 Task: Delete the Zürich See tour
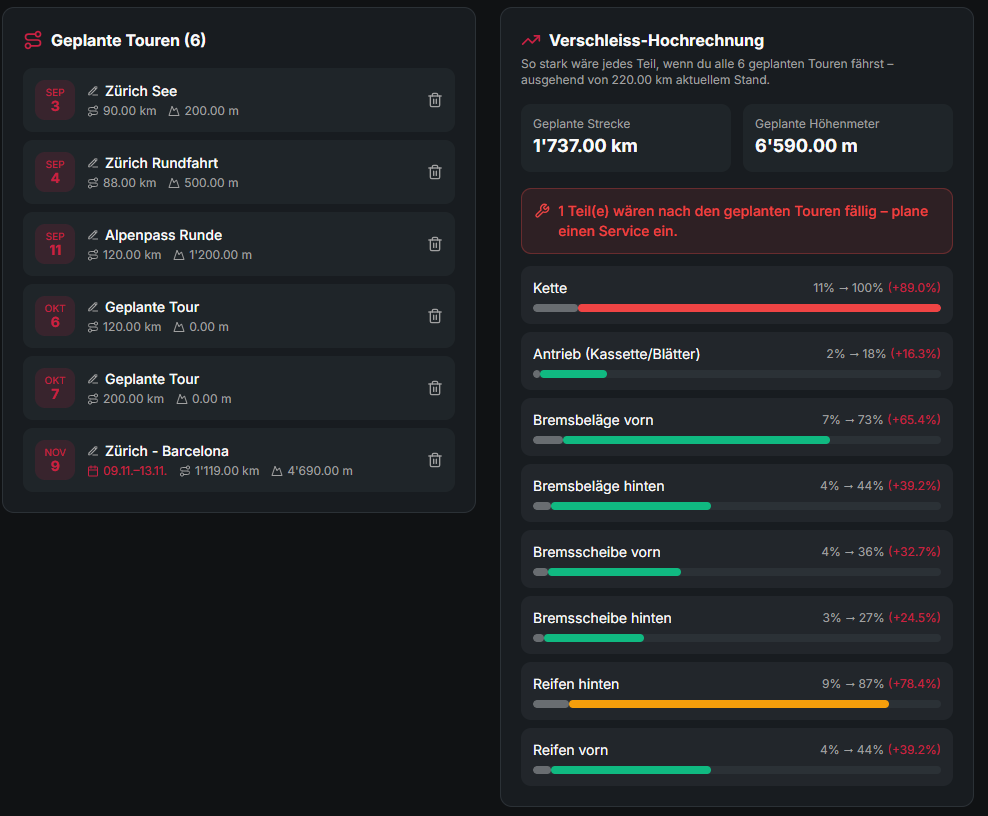click(x=435, y=100)
